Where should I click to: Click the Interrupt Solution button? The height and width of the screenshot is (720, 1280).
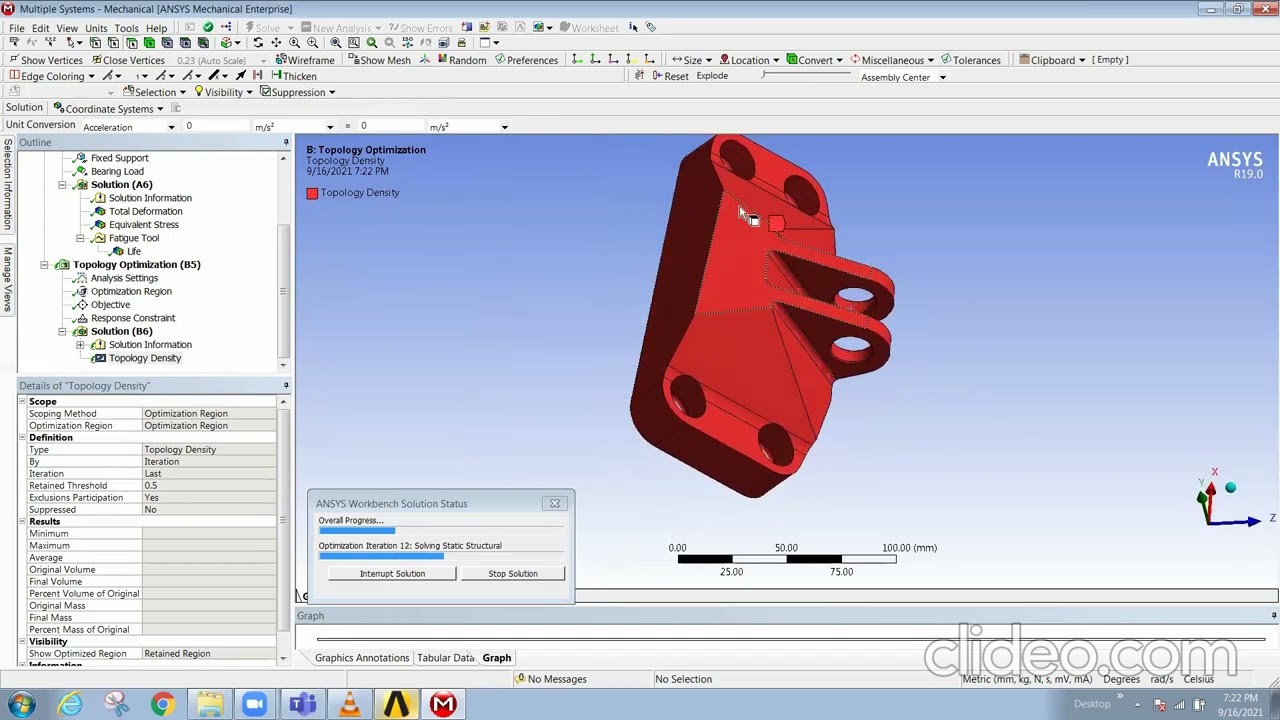(x=392, y=574)
